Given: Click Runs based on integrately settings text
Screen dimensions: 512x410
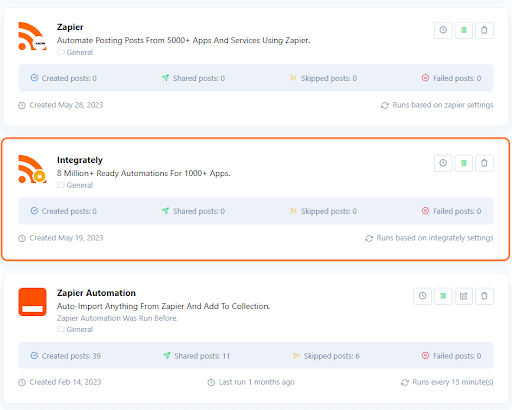Looking at the screenshot, I should pyautogui.click(x=429, y=238).
